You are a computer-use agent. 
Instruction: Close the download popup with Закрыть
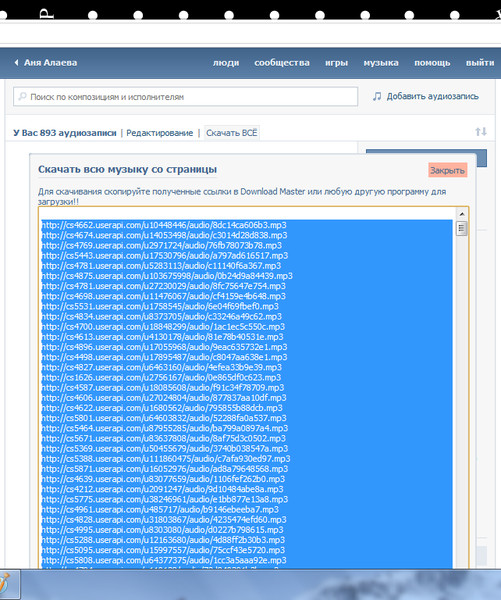[x=447, y=170]
